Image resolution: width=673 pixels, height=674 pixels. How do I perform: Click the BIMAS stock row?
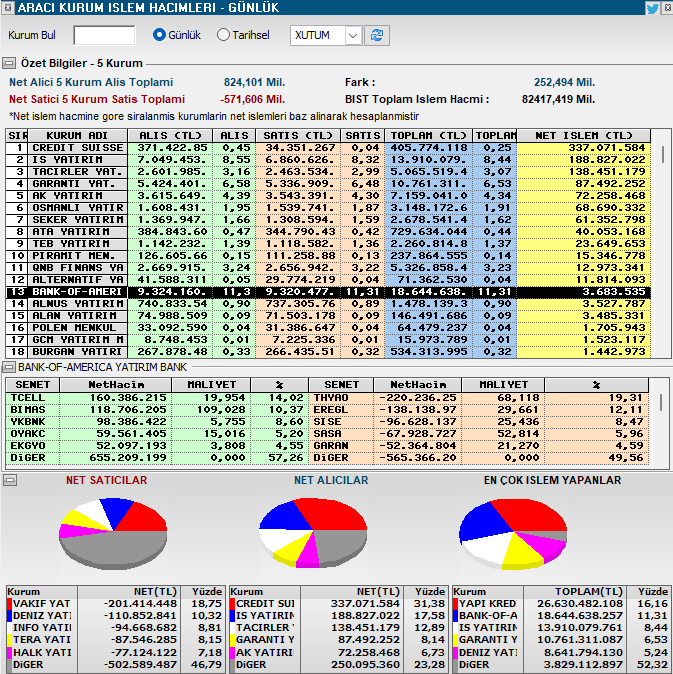(157, 410)
